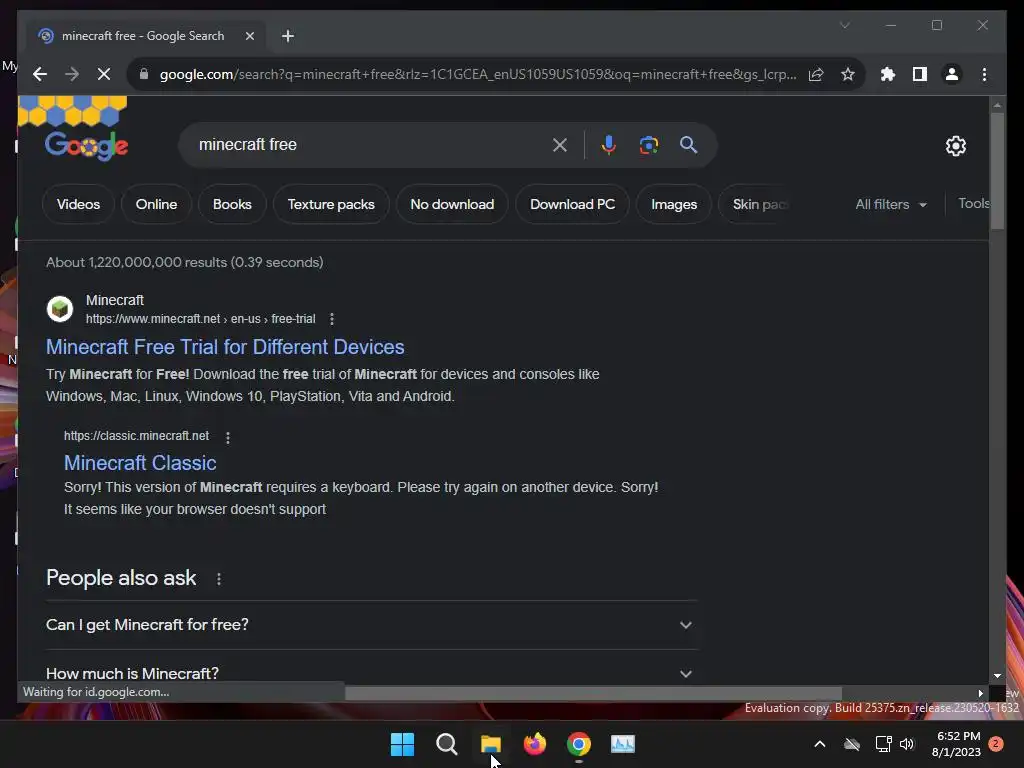This screenshot has height=768, width=1024.
Task: Click Chrome icon in taskbar
Action: [x=579, y=744]
